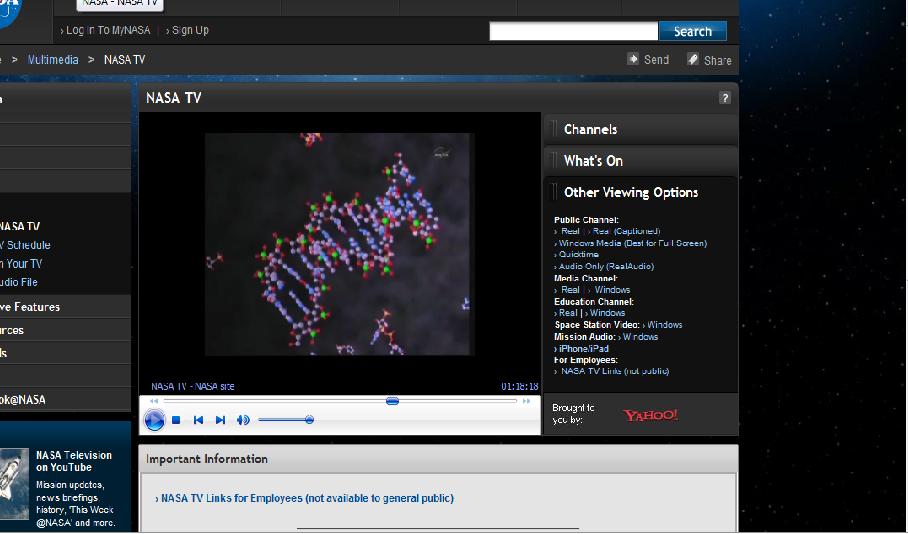Viewport: 908px width, 534px height.
Task: Click the NASA TV sidebar item
Action: (20, 226)
